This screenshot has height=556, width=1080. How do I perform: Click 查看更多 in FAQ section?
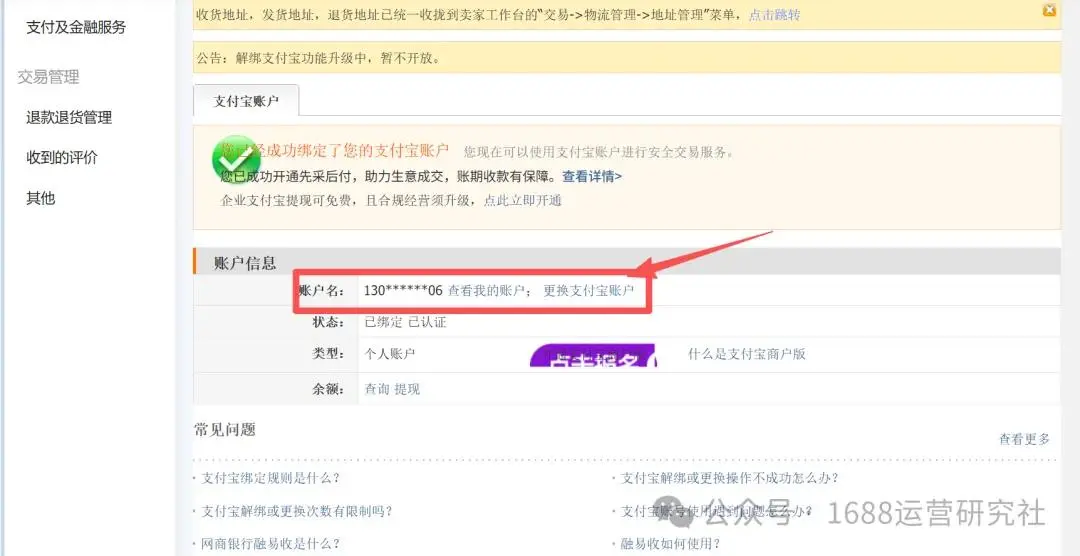point(1025,439)
